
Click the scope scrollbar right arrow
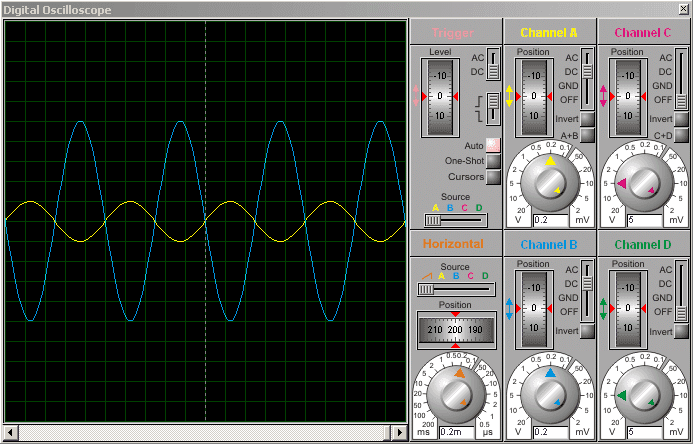(400, 433)
